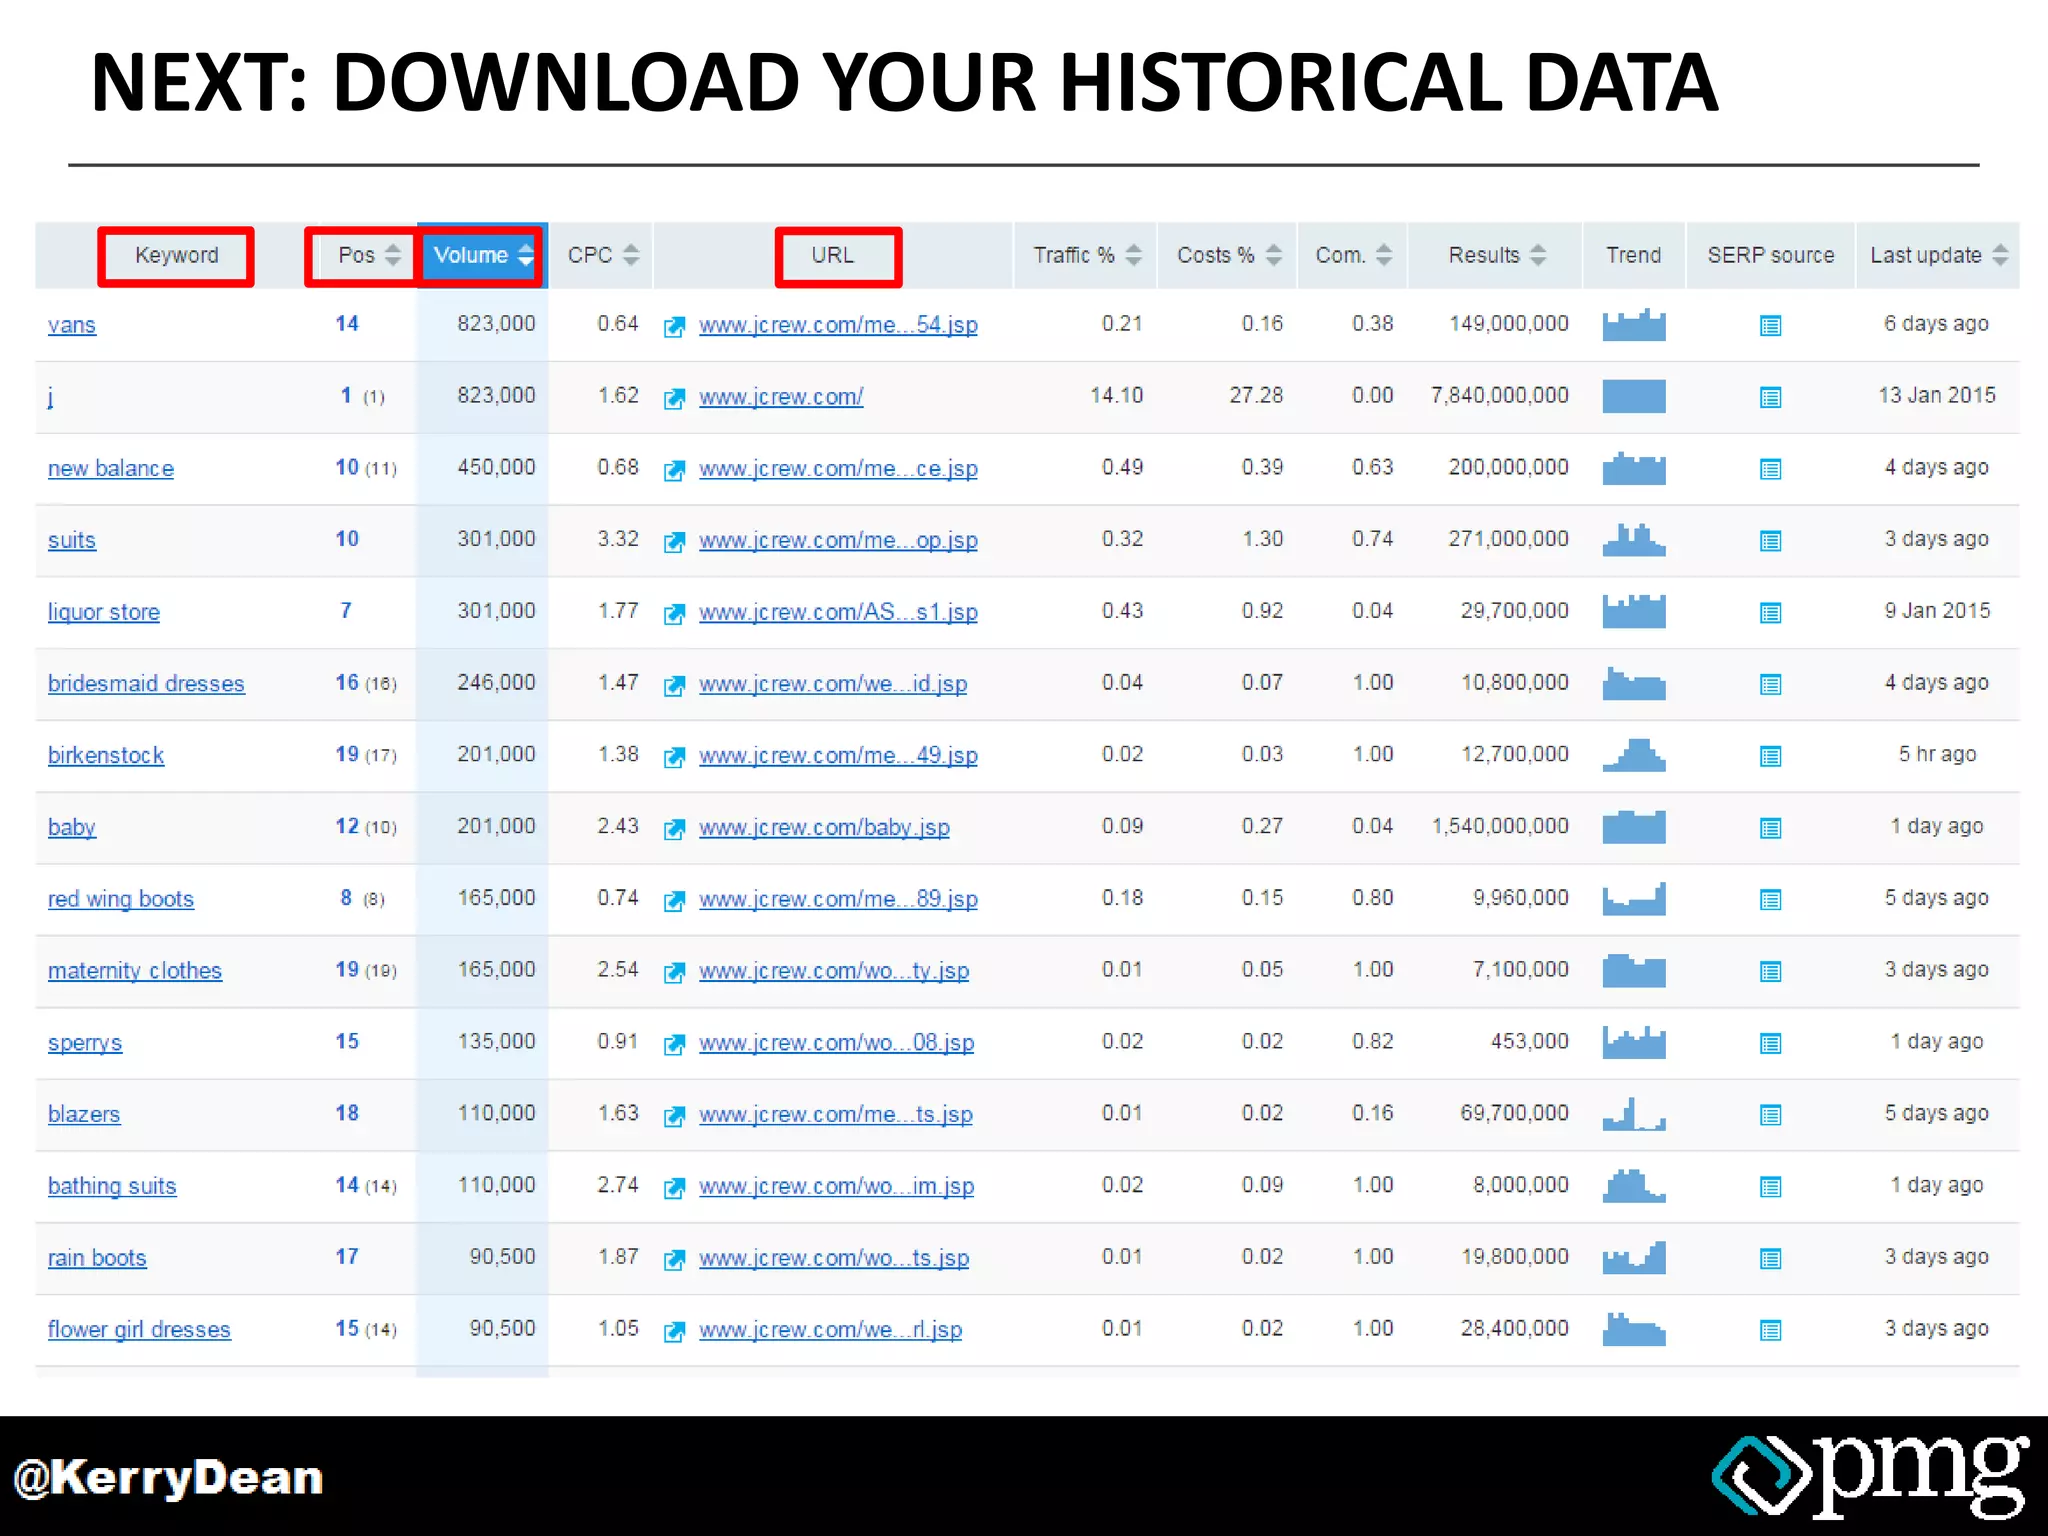2048x1536 pixels.
Task: View SERP source icon for liquor store
Action: (1770, 613)
